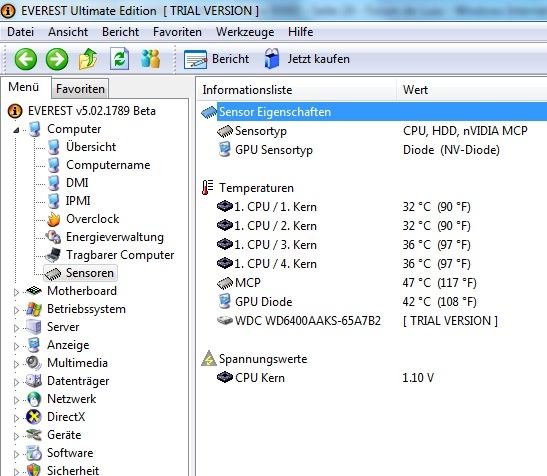Screen dimensions: 547x476
Task: Collapse the Computer tree node
Action: pyautogui.click(x=16, y=130)
